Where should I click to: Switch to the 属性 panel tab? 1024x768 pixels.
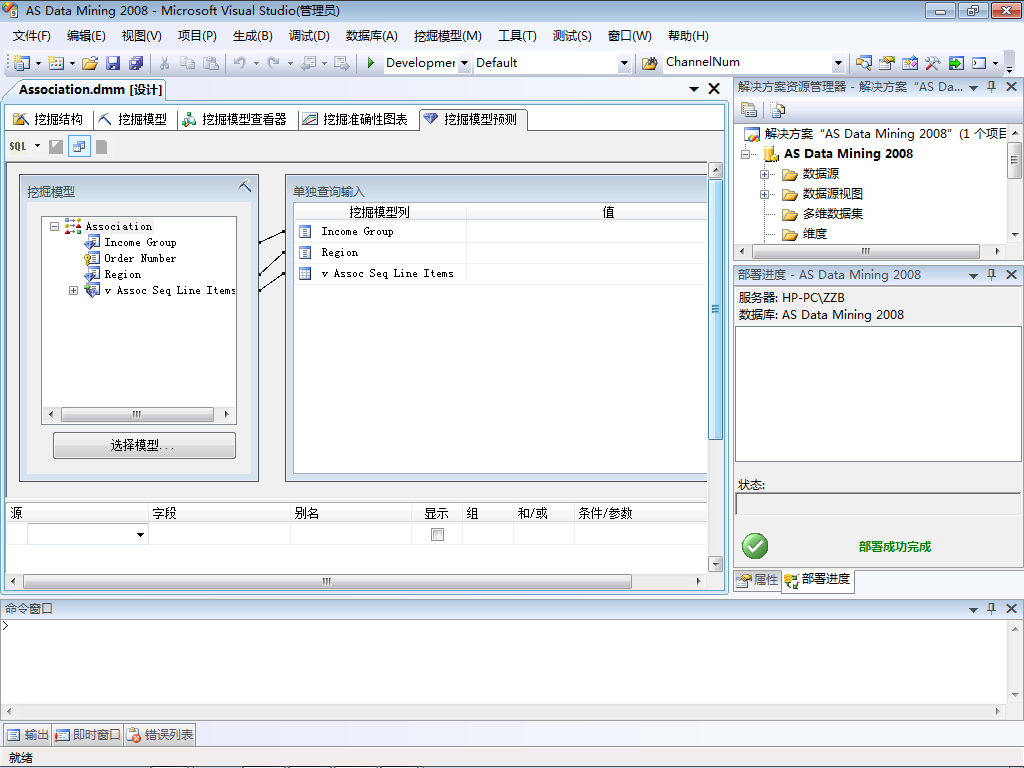(x=758, y=579)
